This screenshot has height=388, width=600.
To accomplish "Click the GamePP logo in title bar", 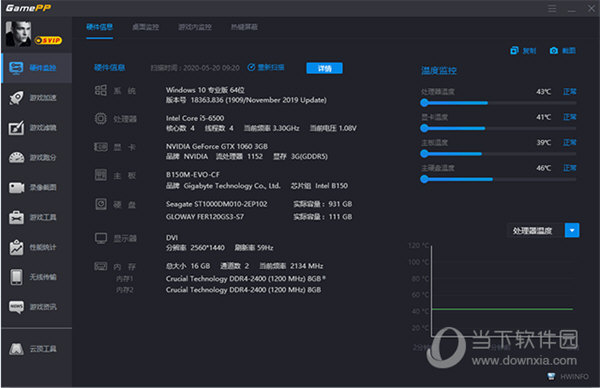I will click(28, 8).
